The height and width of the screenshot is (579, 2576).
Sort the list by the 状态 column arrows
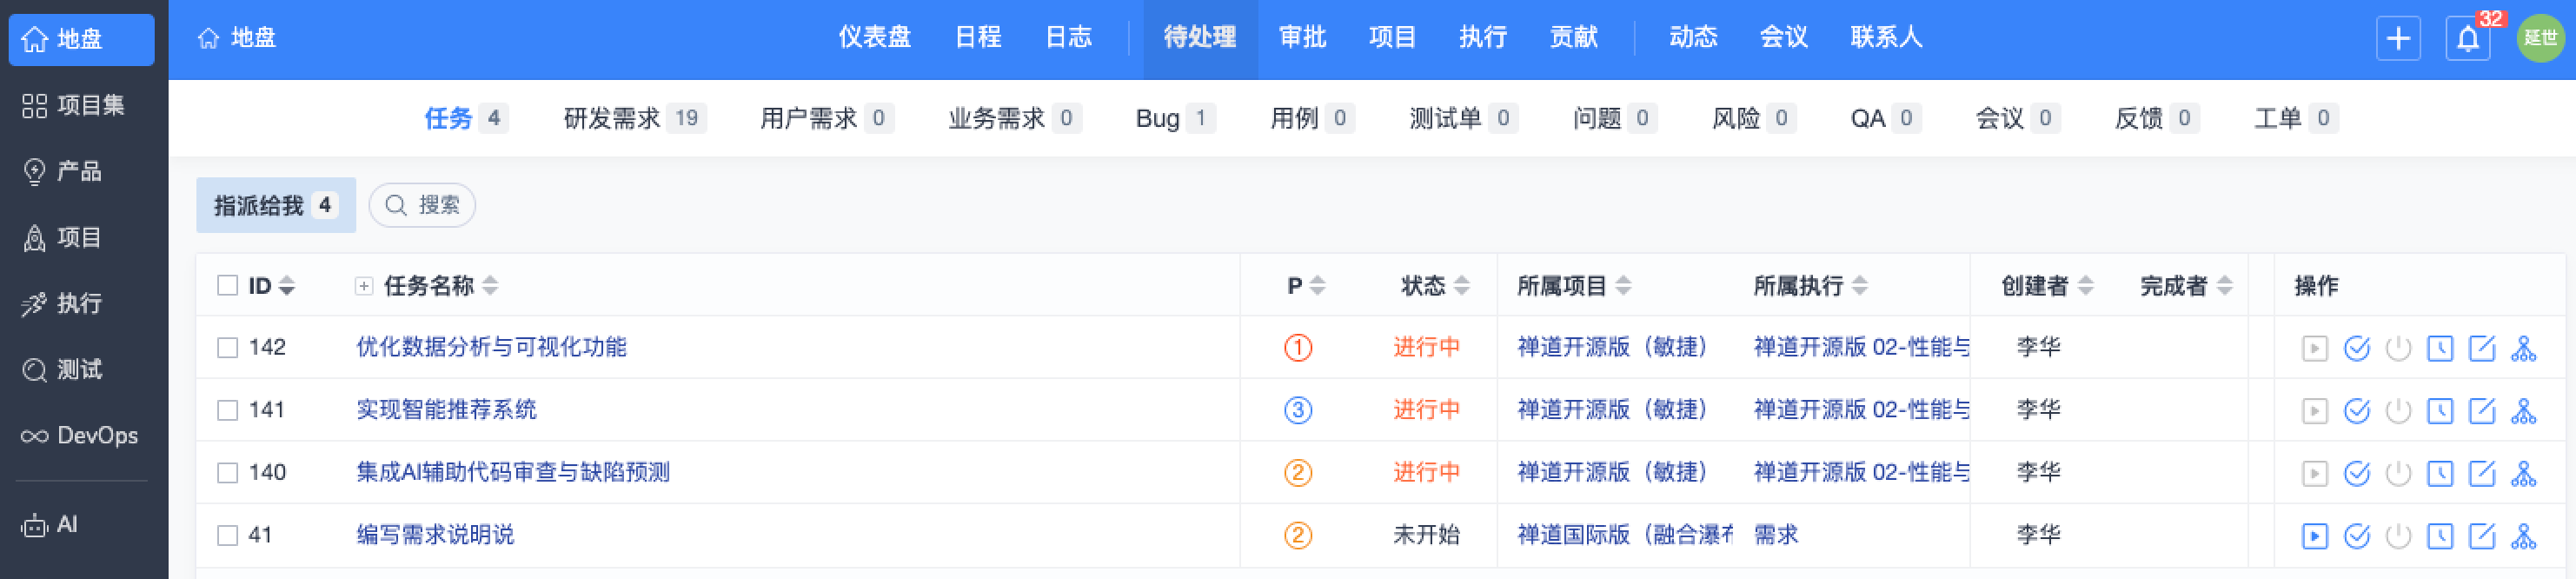(1461, 286)
